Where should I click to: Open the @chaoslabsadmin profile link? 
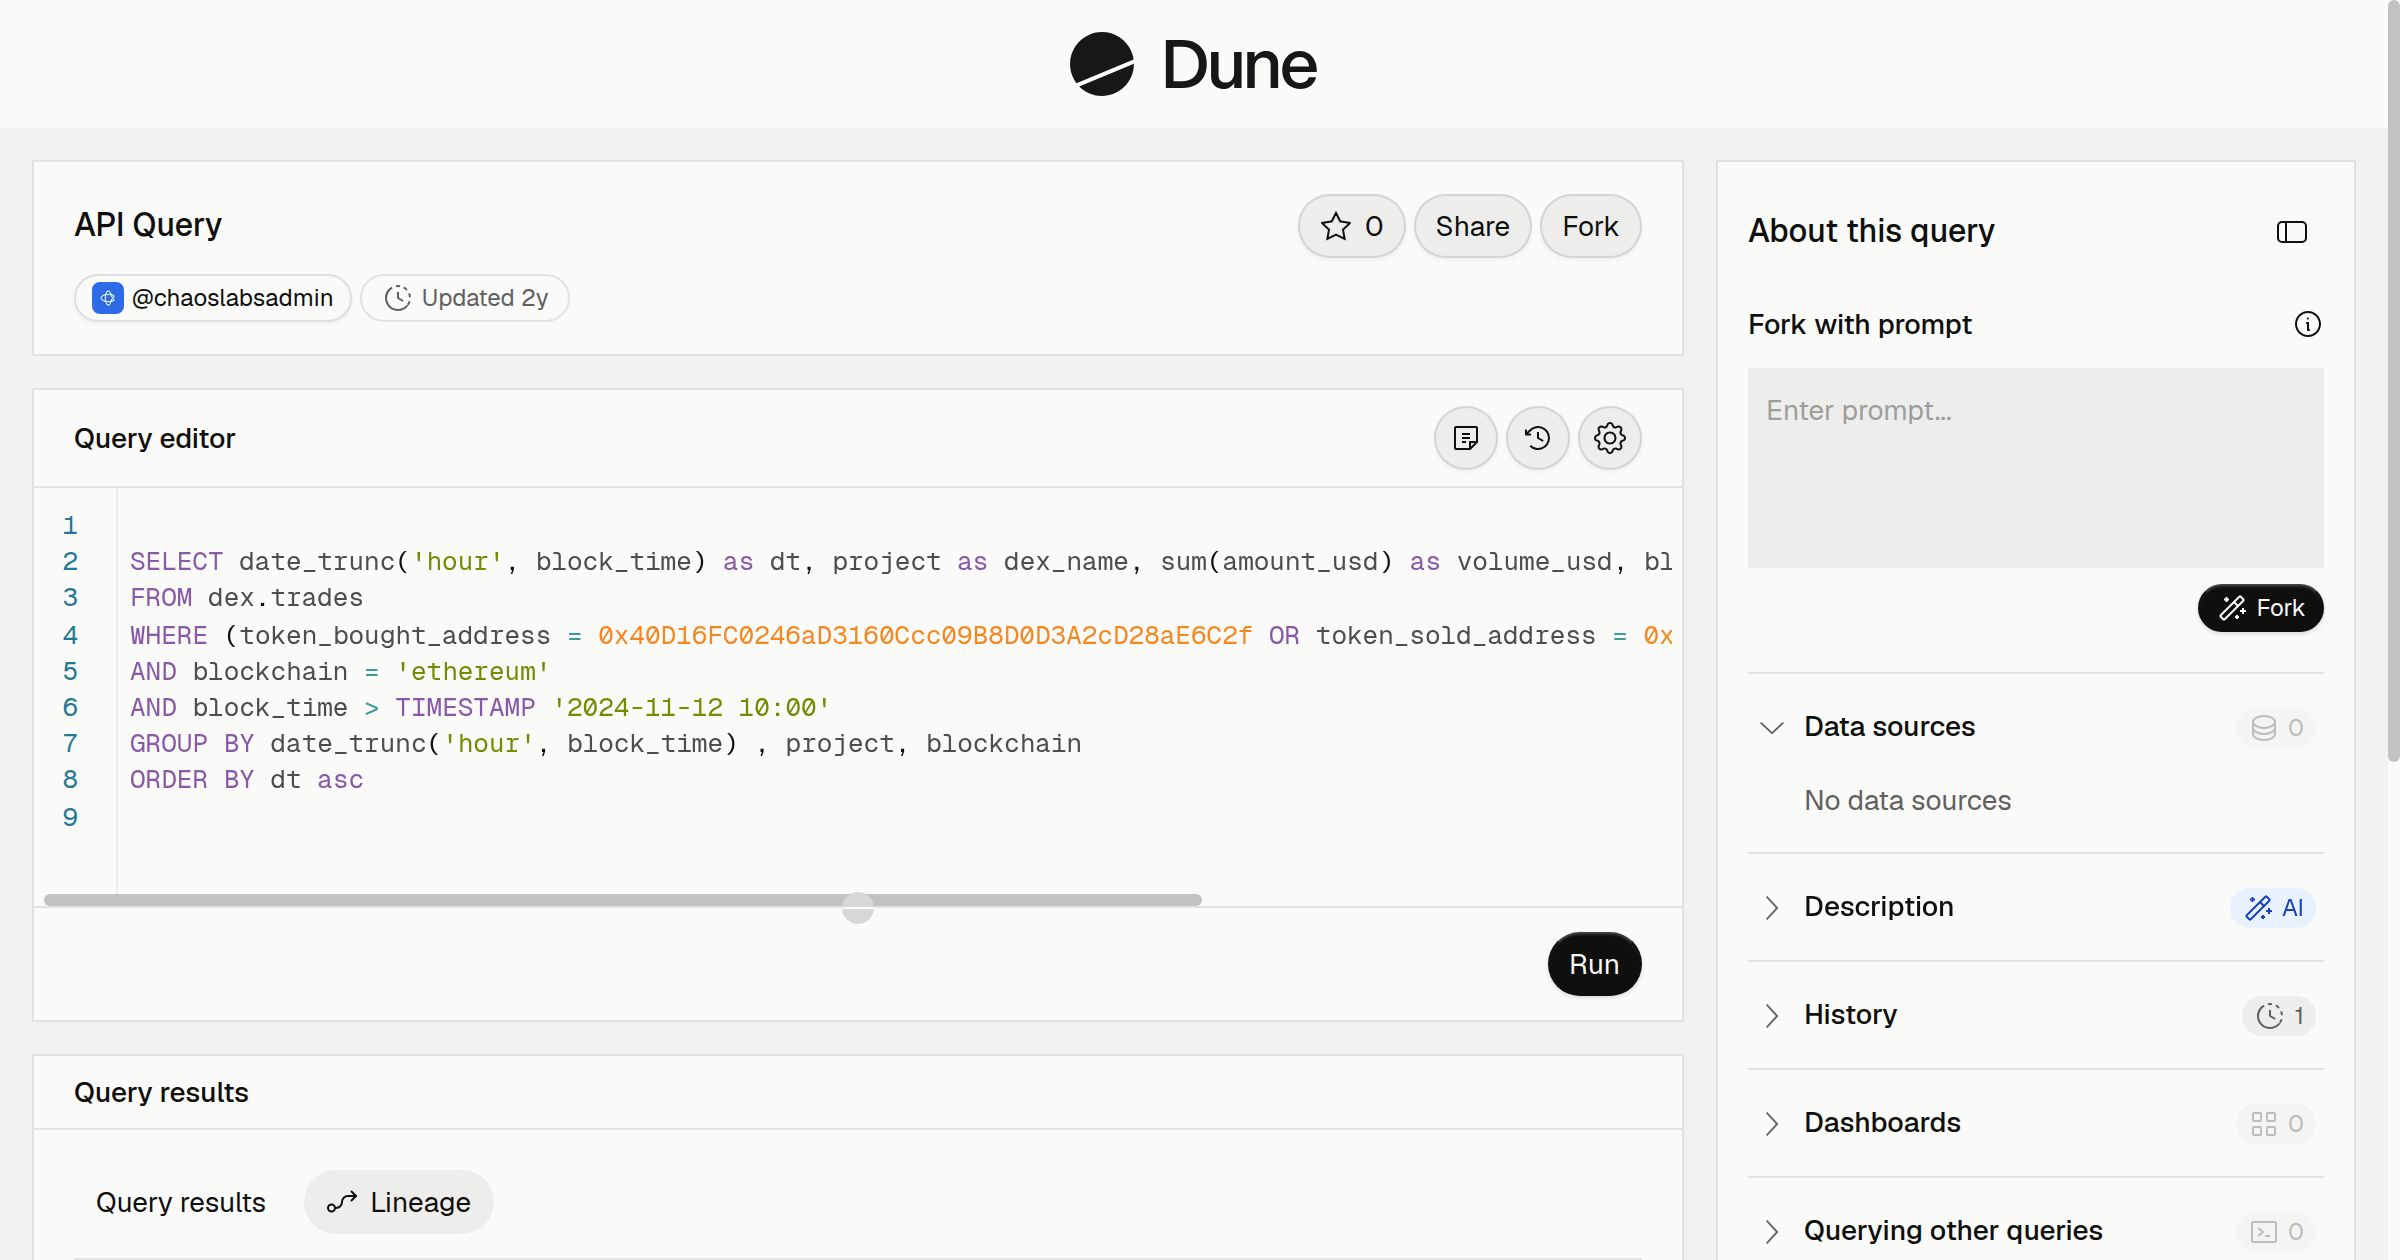point(213,298)
